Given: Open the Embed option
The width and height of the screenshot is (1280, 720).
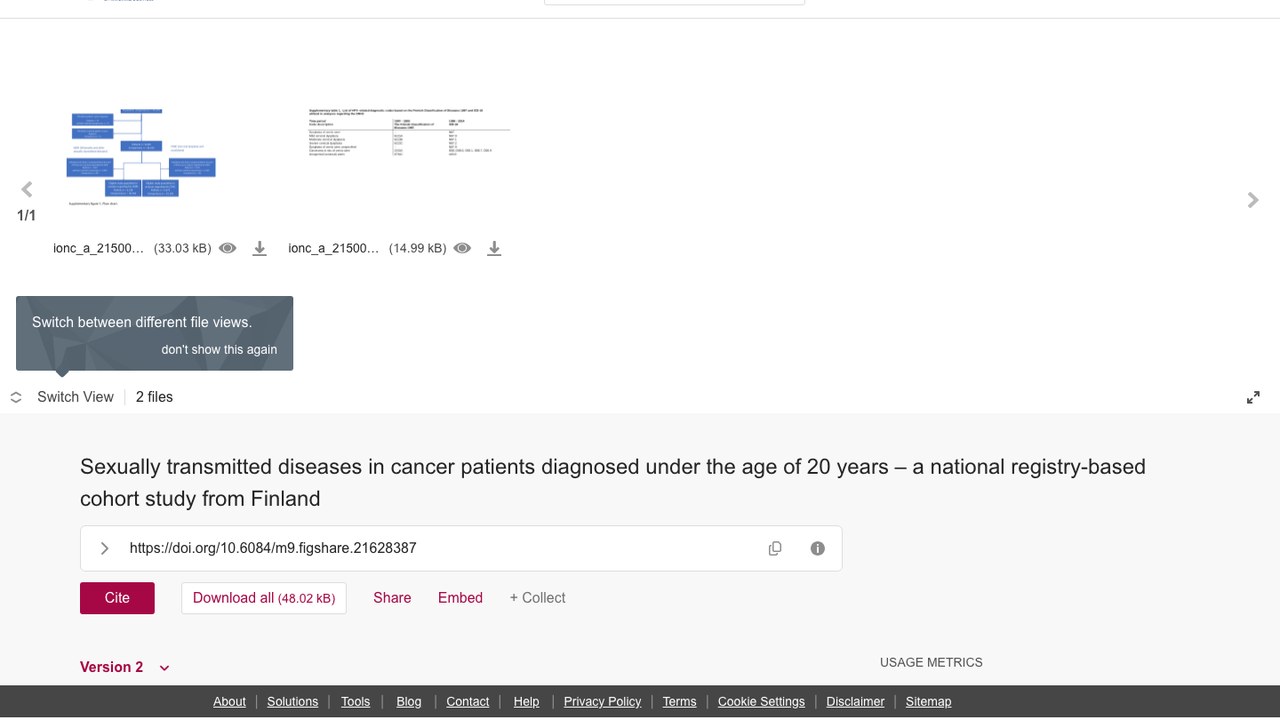Looking at the screenshot, I should [x=460, y=598].
